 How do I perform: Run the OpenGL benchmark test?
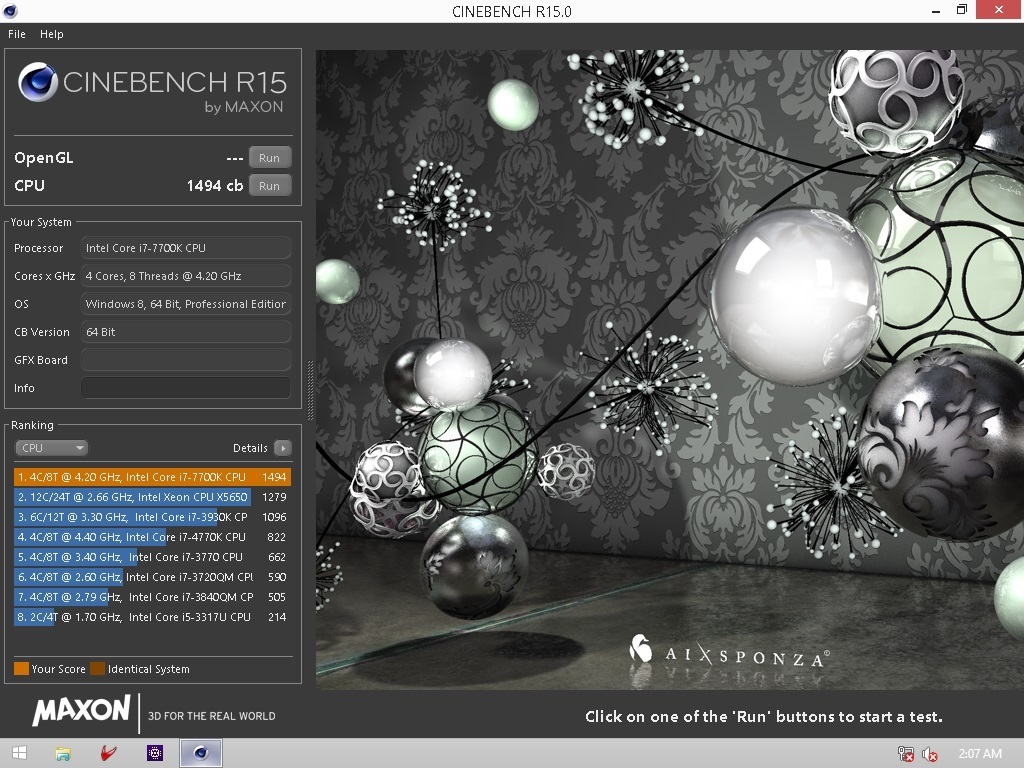click(x=269, y=157)
